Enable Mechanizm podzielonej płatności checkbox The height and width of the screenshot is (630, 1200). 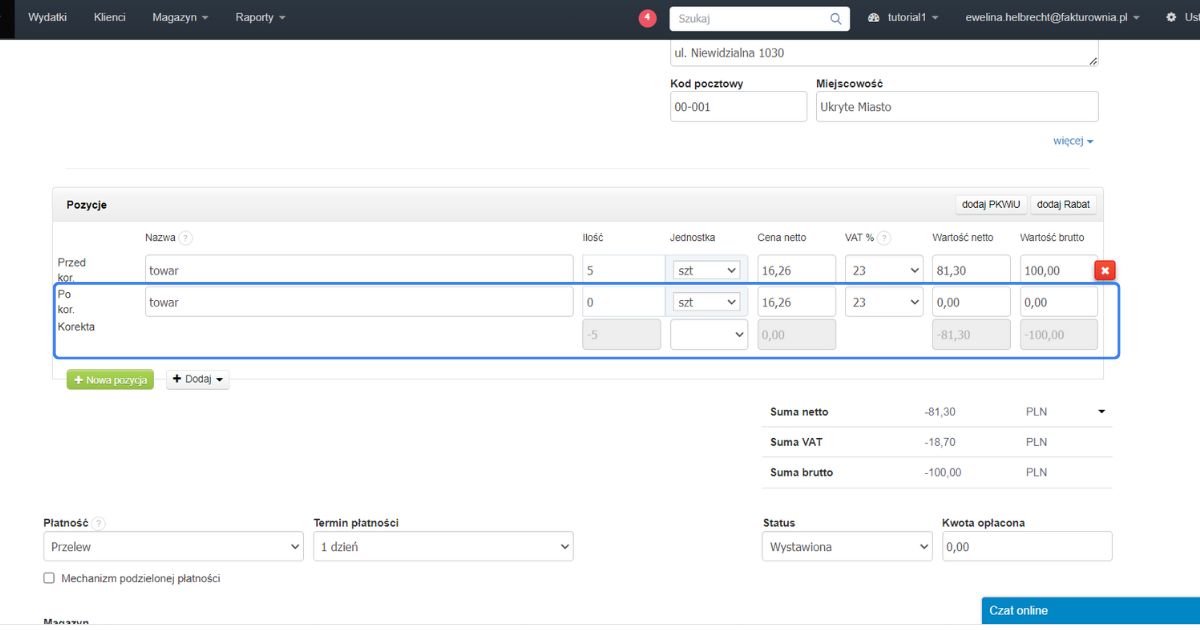(x=49, y=578)
